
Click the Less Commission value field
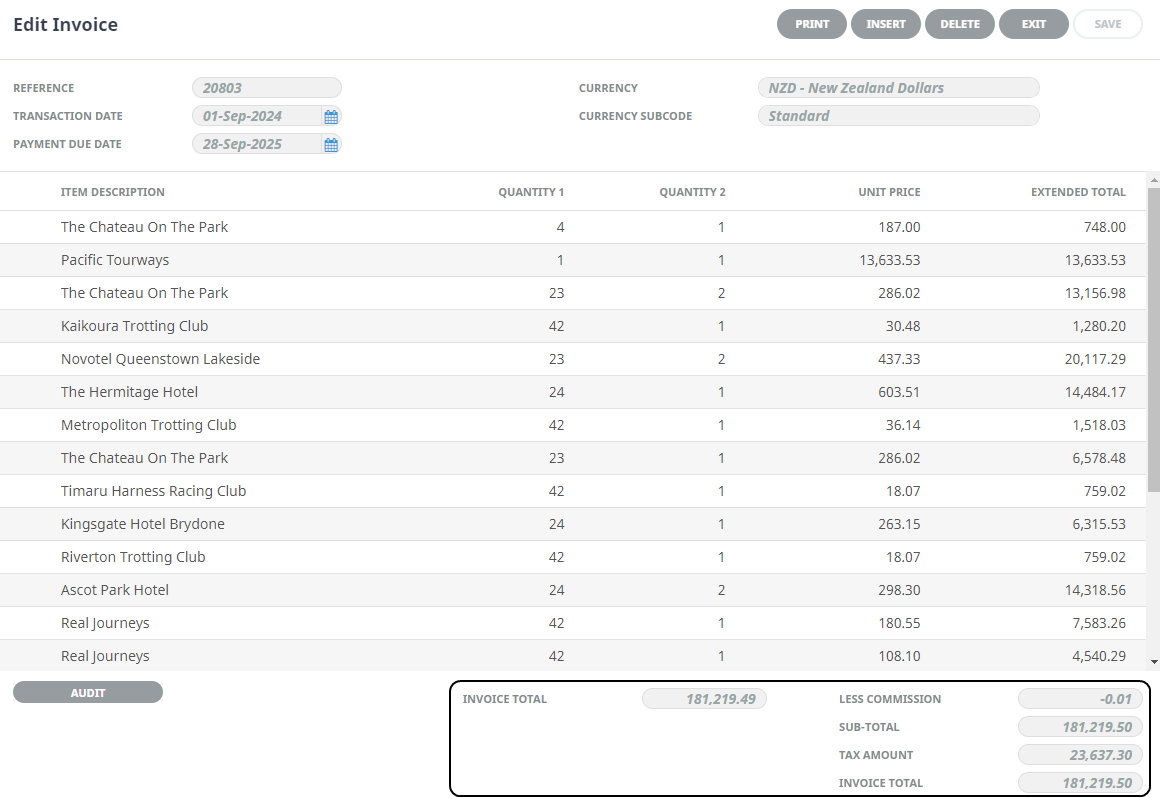click(x=1079, y=699)
